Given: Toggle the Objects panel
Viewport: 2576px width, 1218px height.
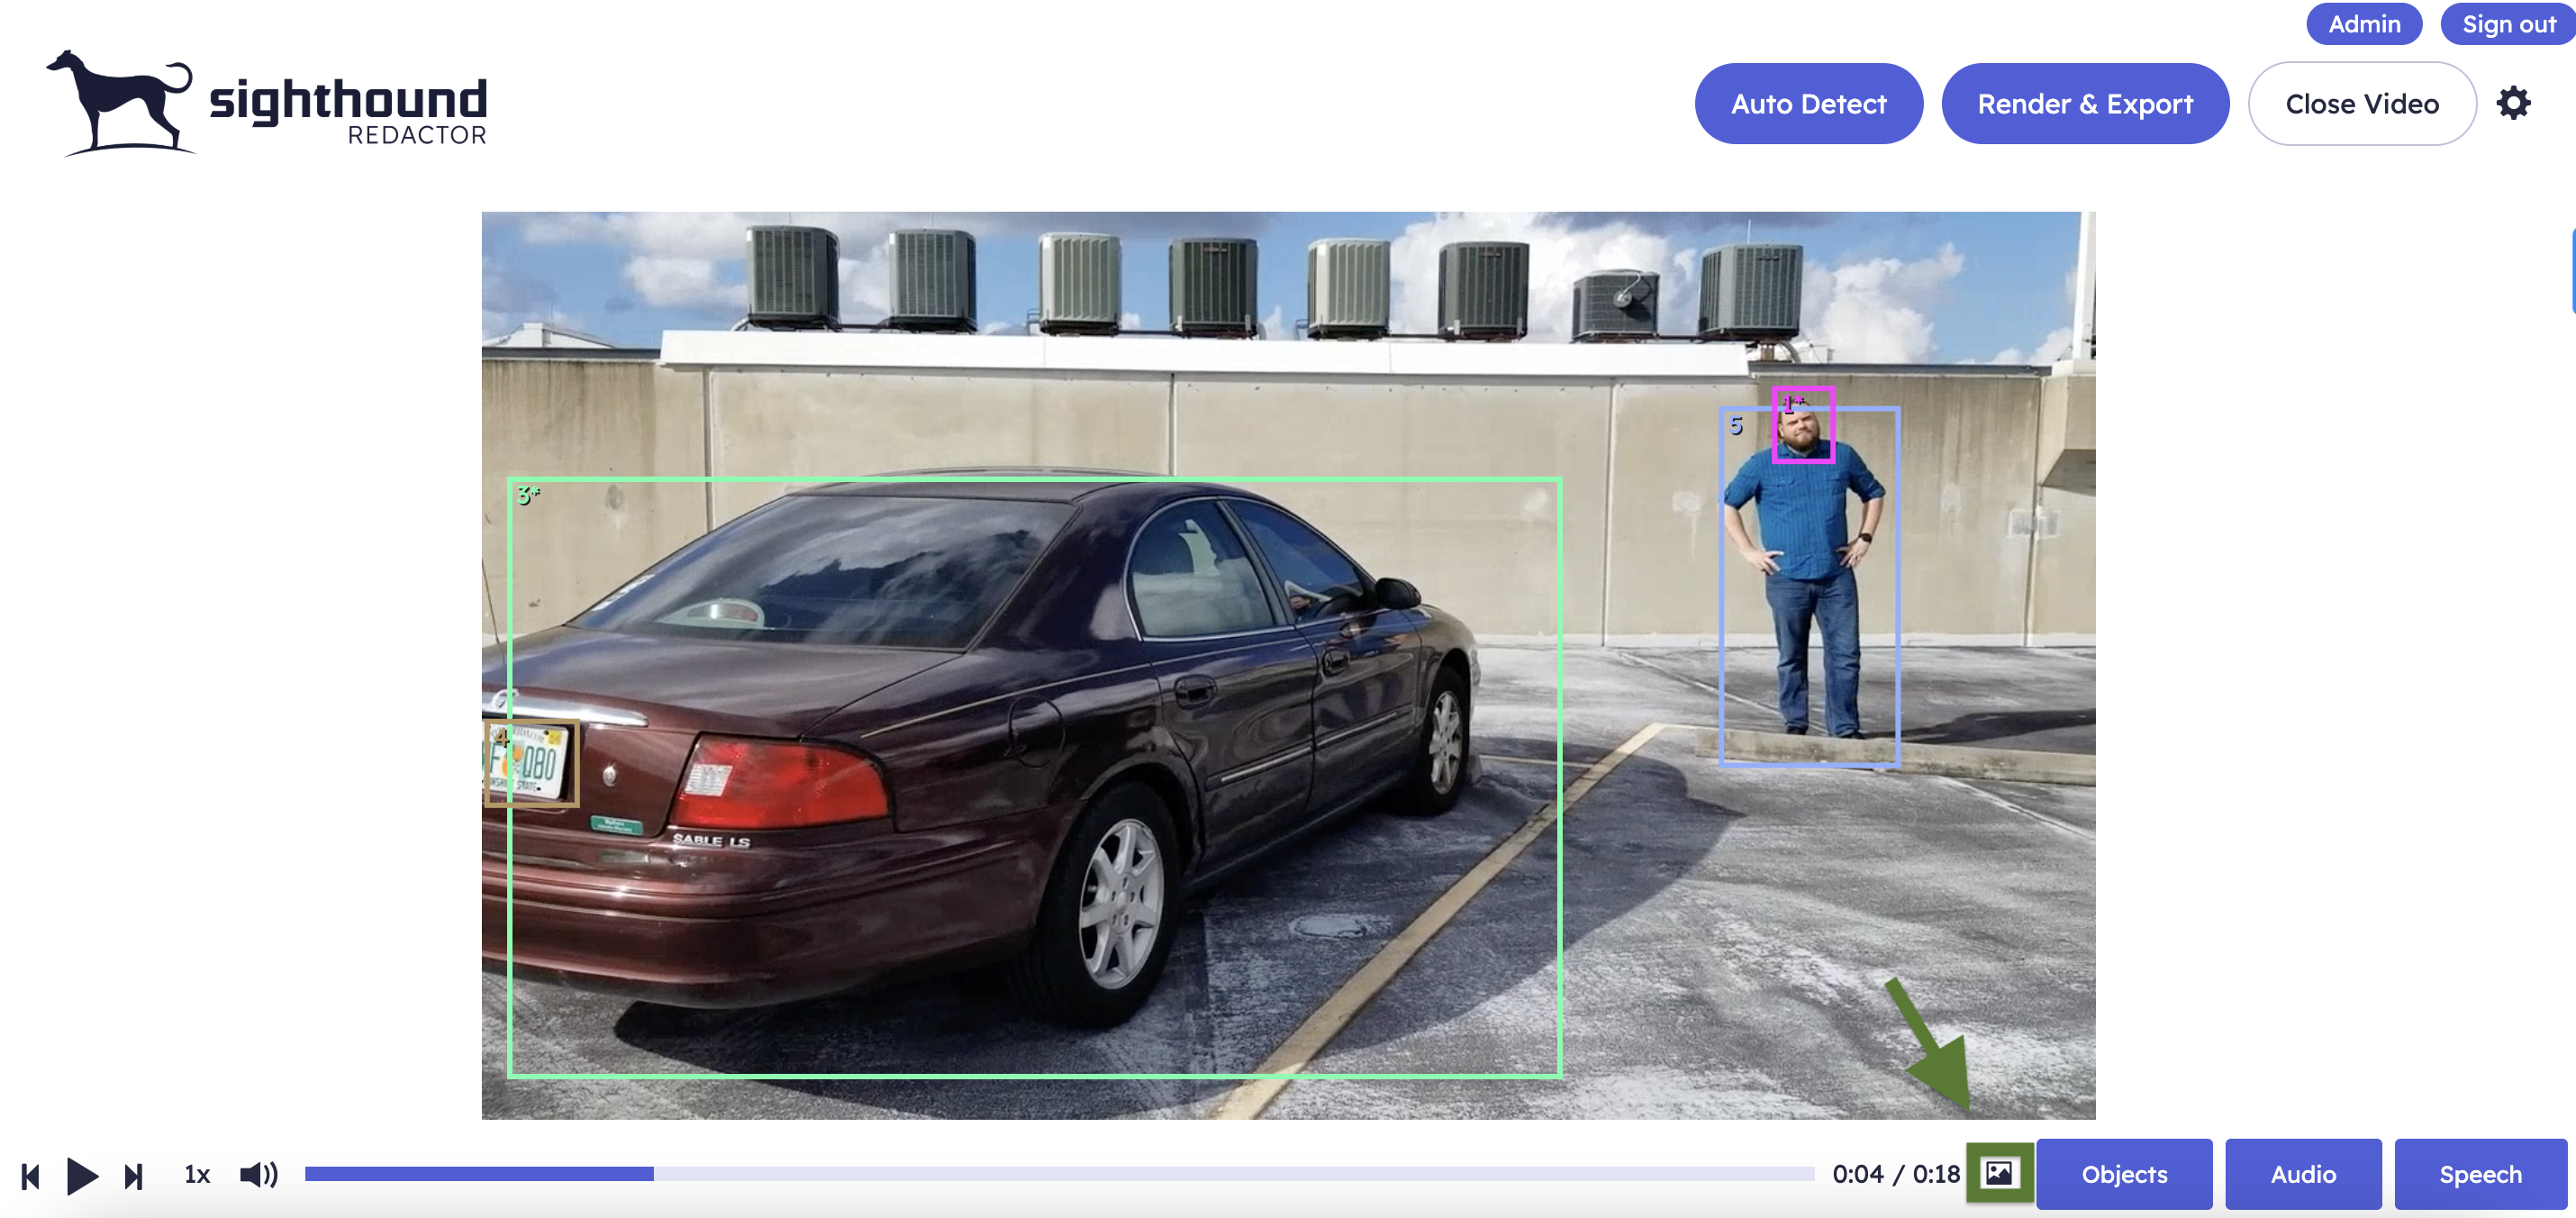Looking at the screenshot, I should [x=2124, y=1173].
